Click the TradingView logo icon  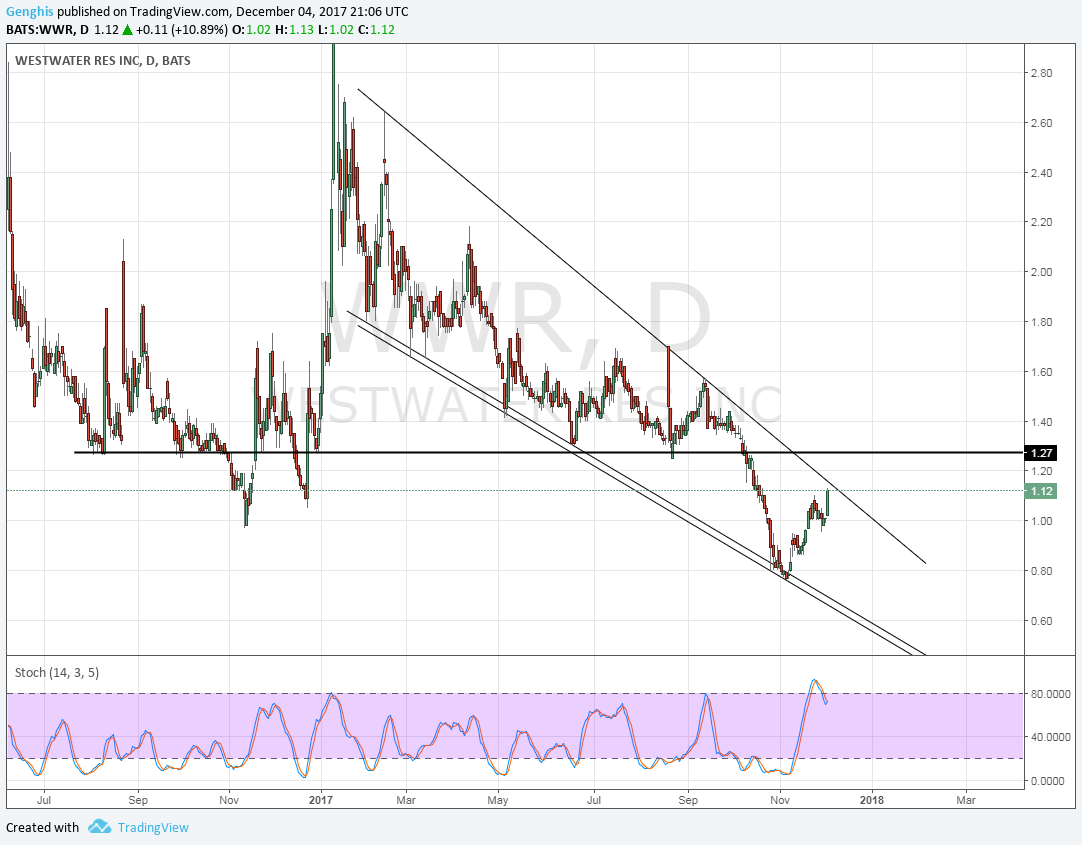pyautogui.click(x=100, y=826)
